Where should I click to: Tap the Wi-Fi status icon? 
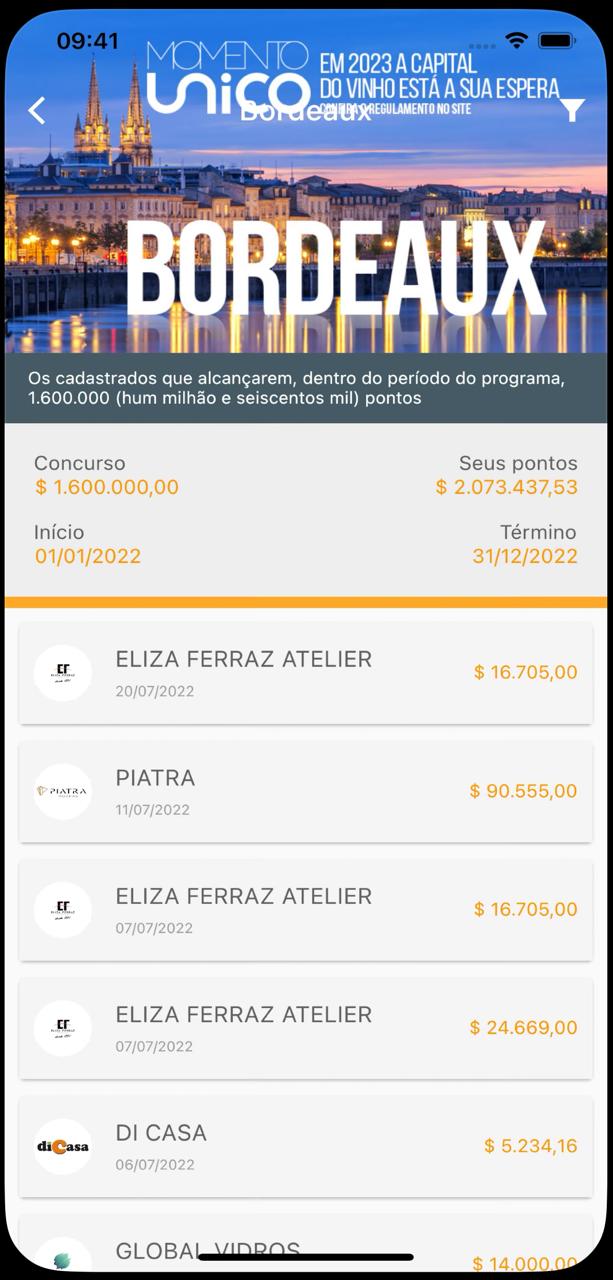(x=516, y=41)
